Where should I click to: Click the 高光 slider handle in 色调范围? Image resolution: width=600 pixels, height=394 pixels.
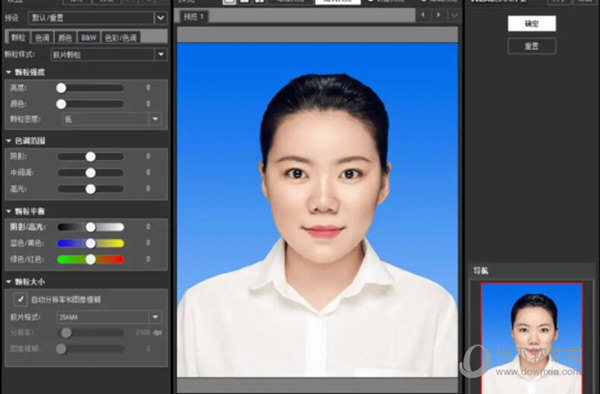coord(90,189)
